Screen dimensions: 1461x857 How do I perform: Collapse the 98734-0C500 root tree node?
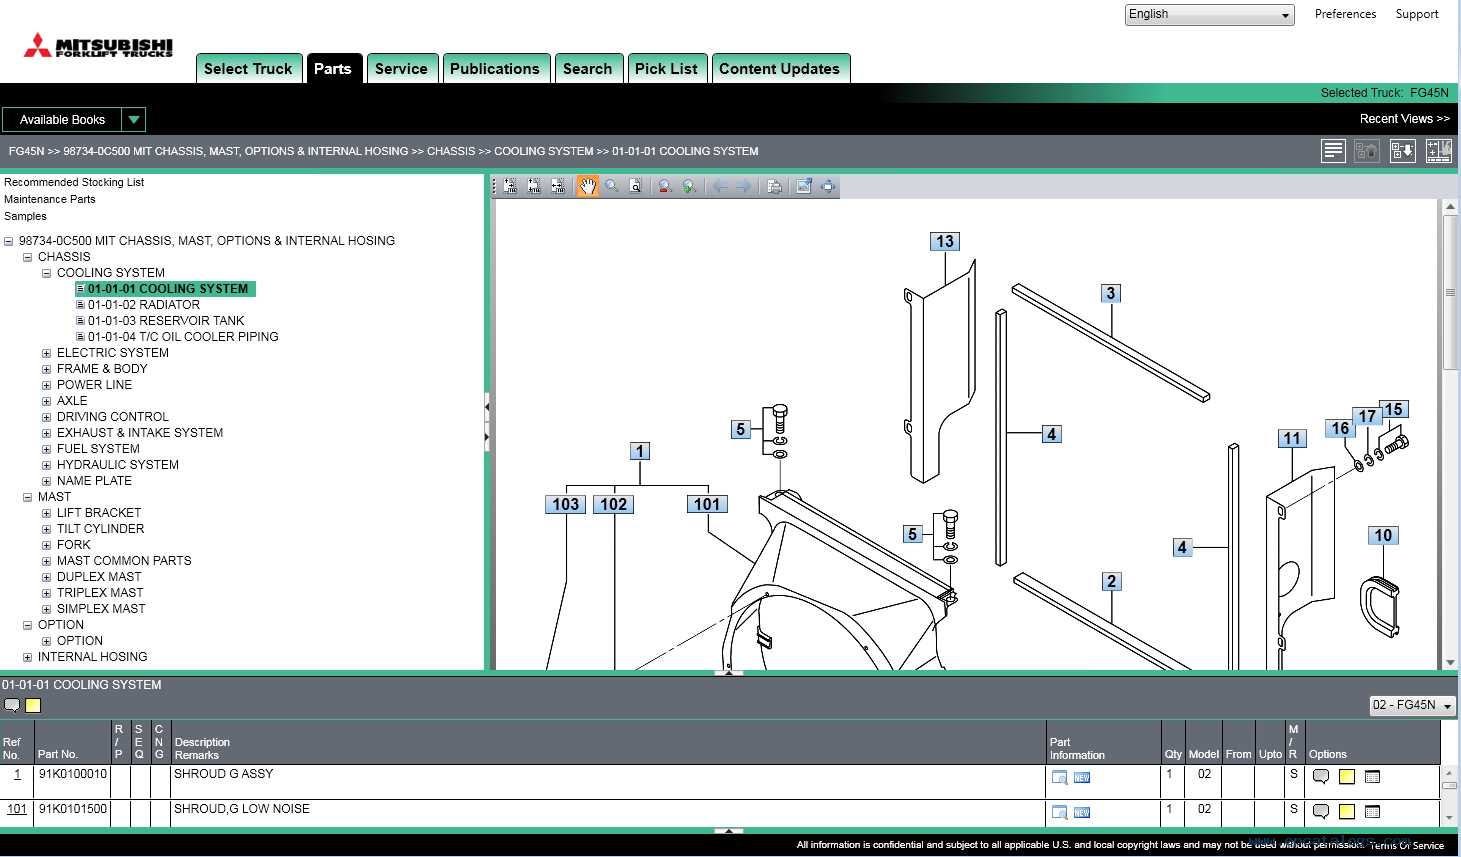point(8,241)
